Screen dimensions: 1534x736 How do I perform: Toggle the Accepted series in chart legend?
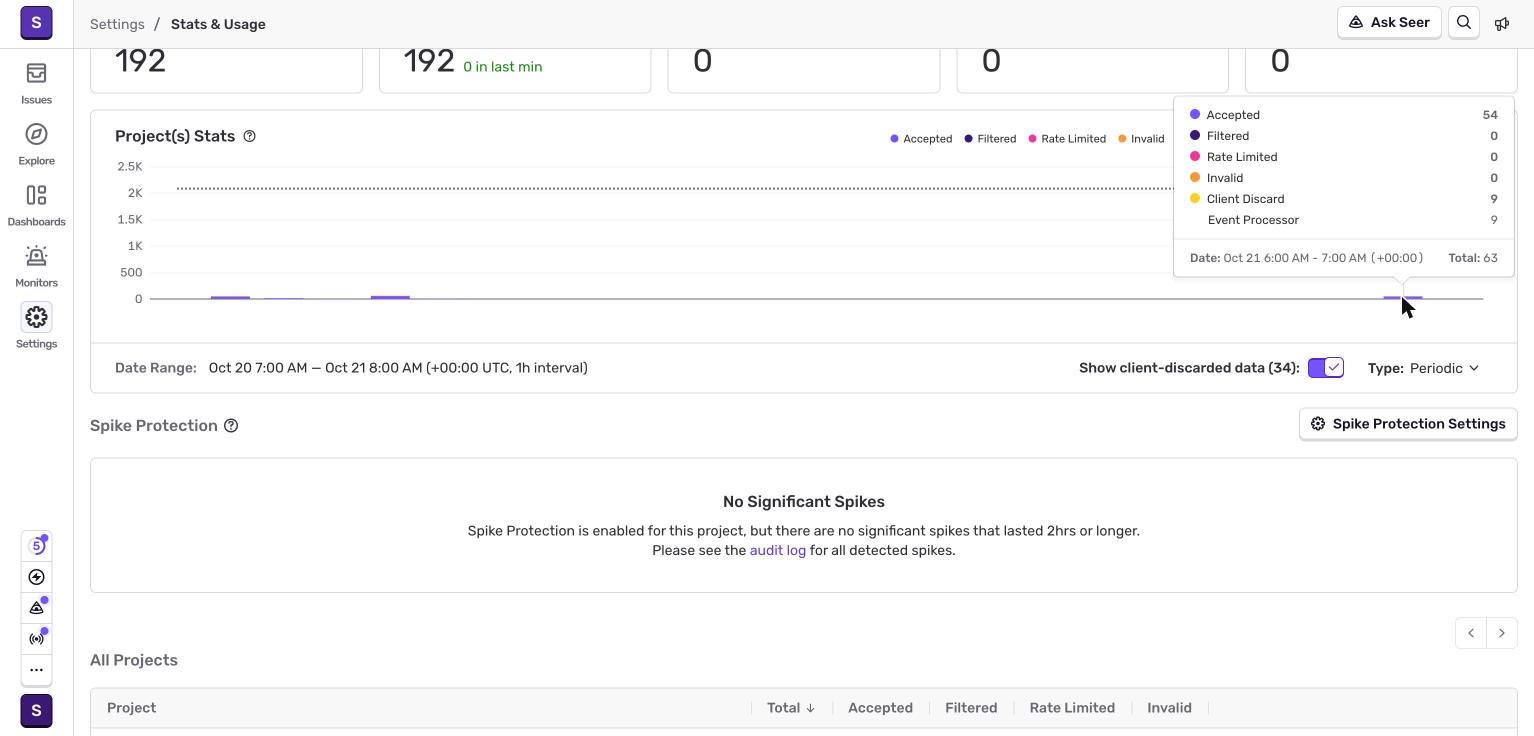coord(921,139)
